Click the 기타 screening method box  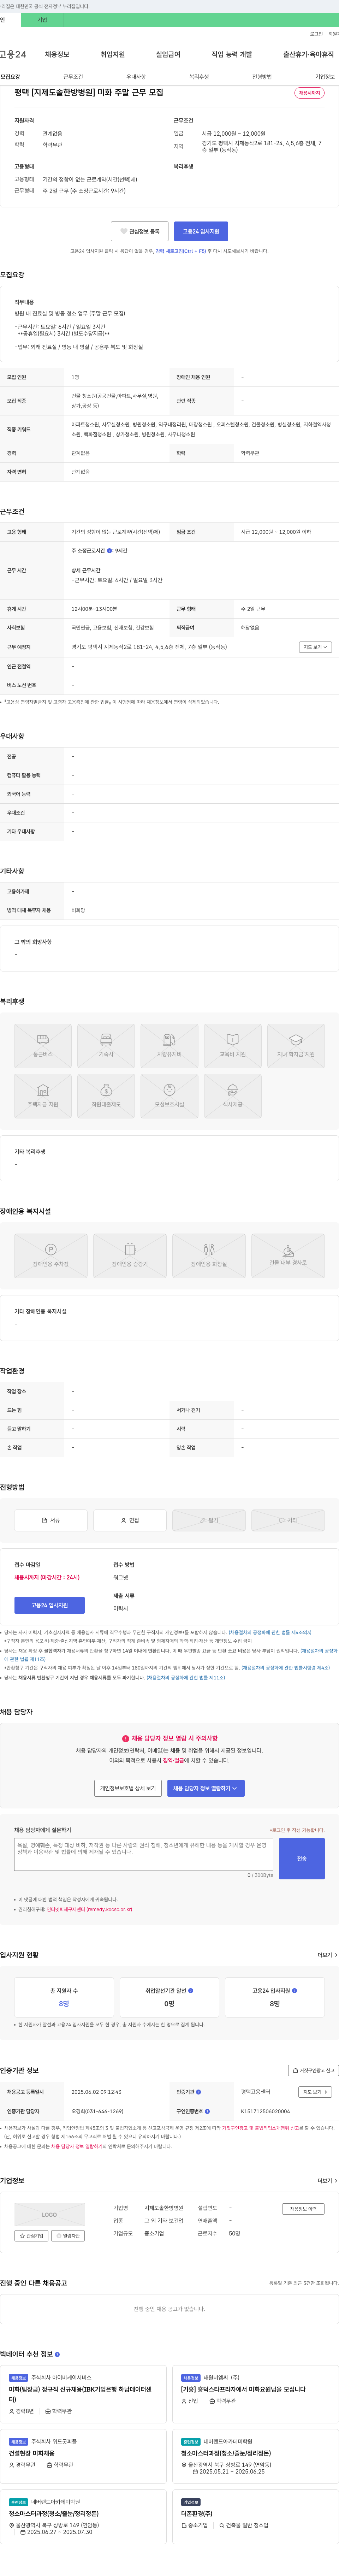coord(288,1520)
